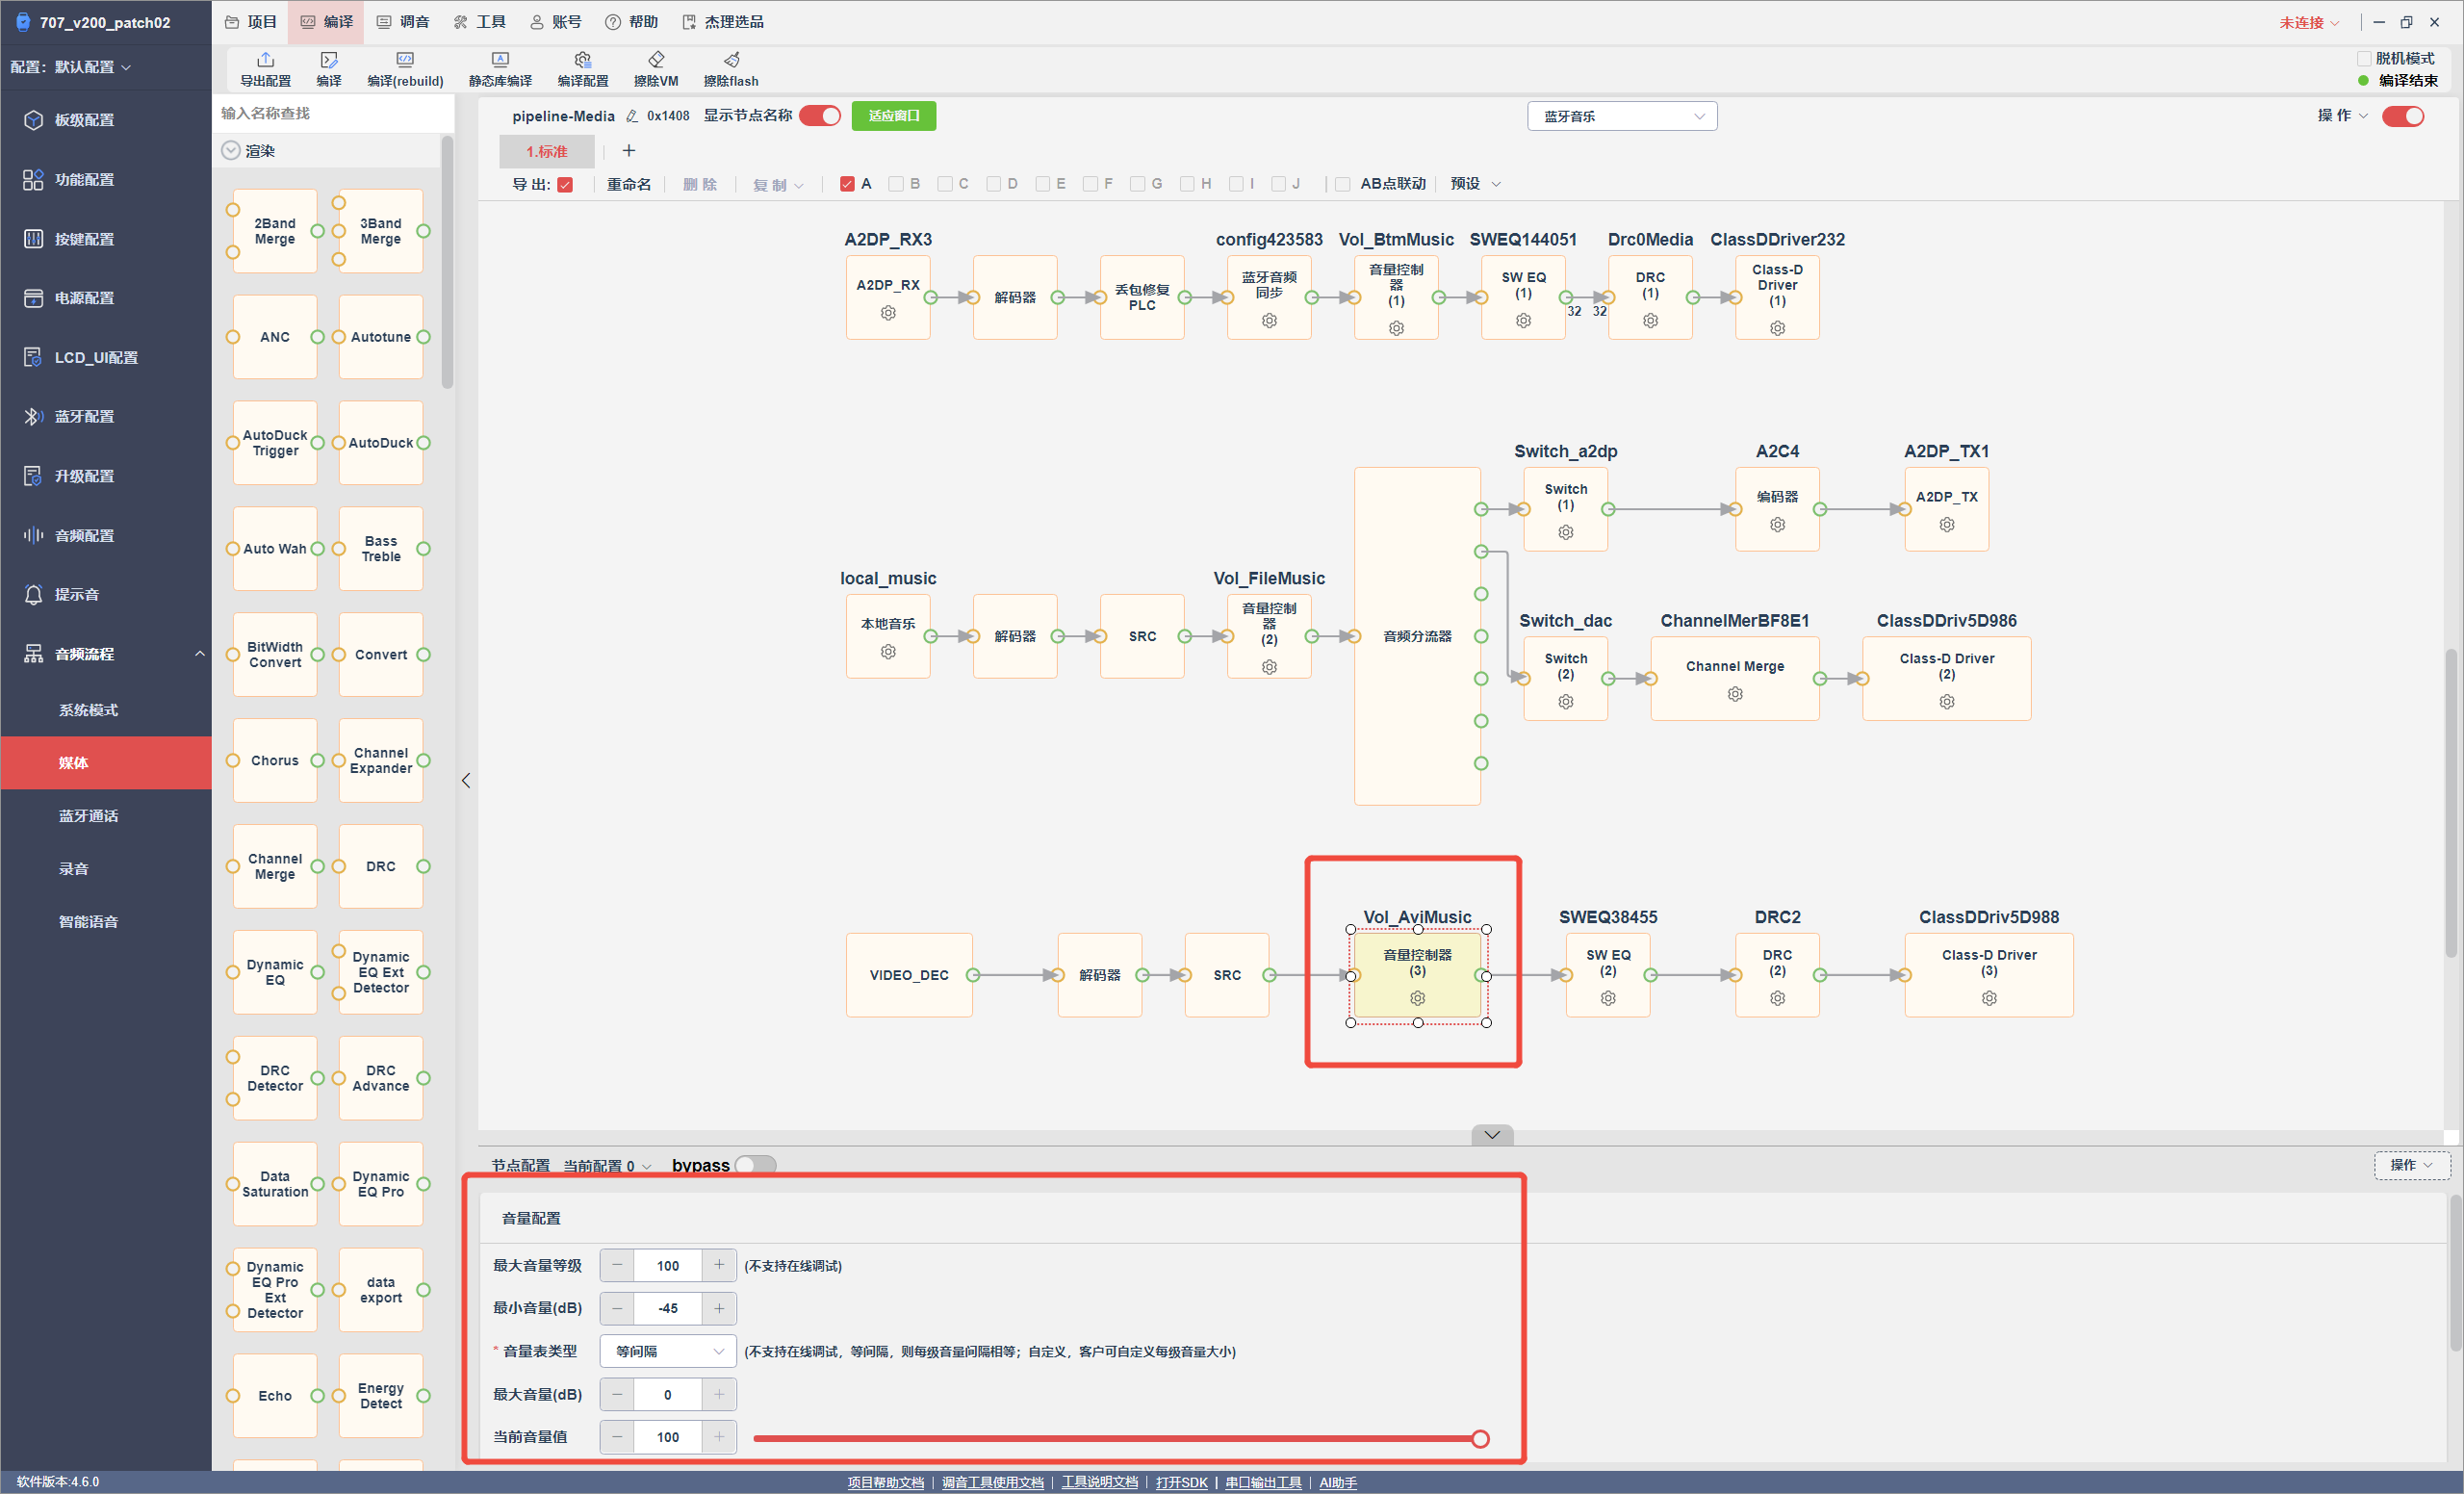This screenshot has height=1494, width=2464.
Task: Open gear on Channel Merge node
Action: 1735,694
